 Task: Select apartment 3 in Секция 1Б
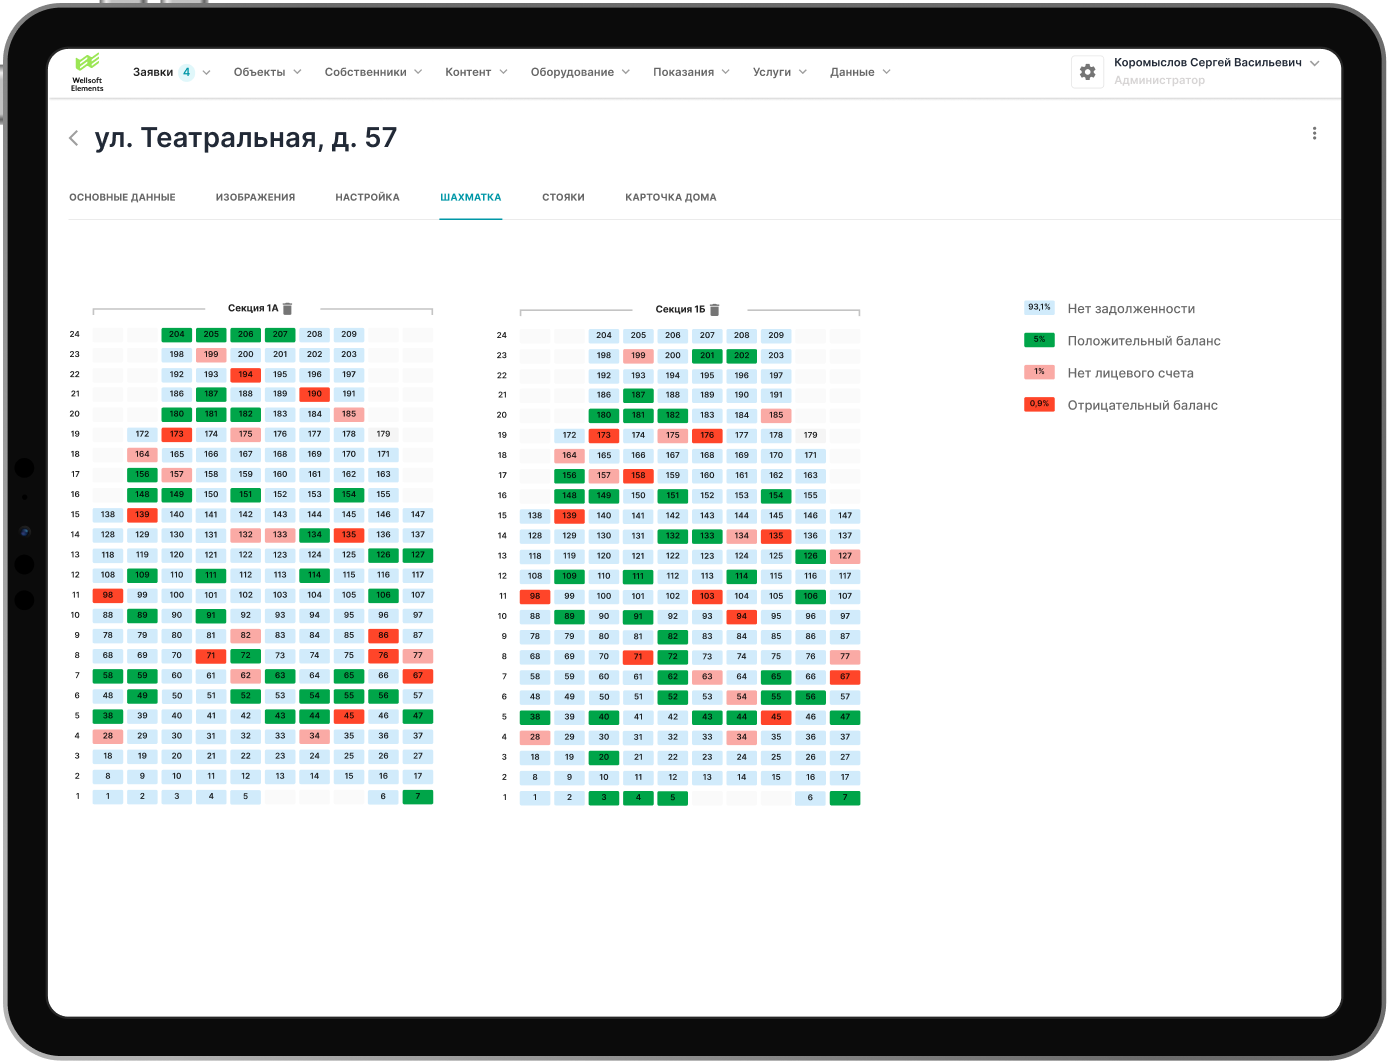(604, 798)
